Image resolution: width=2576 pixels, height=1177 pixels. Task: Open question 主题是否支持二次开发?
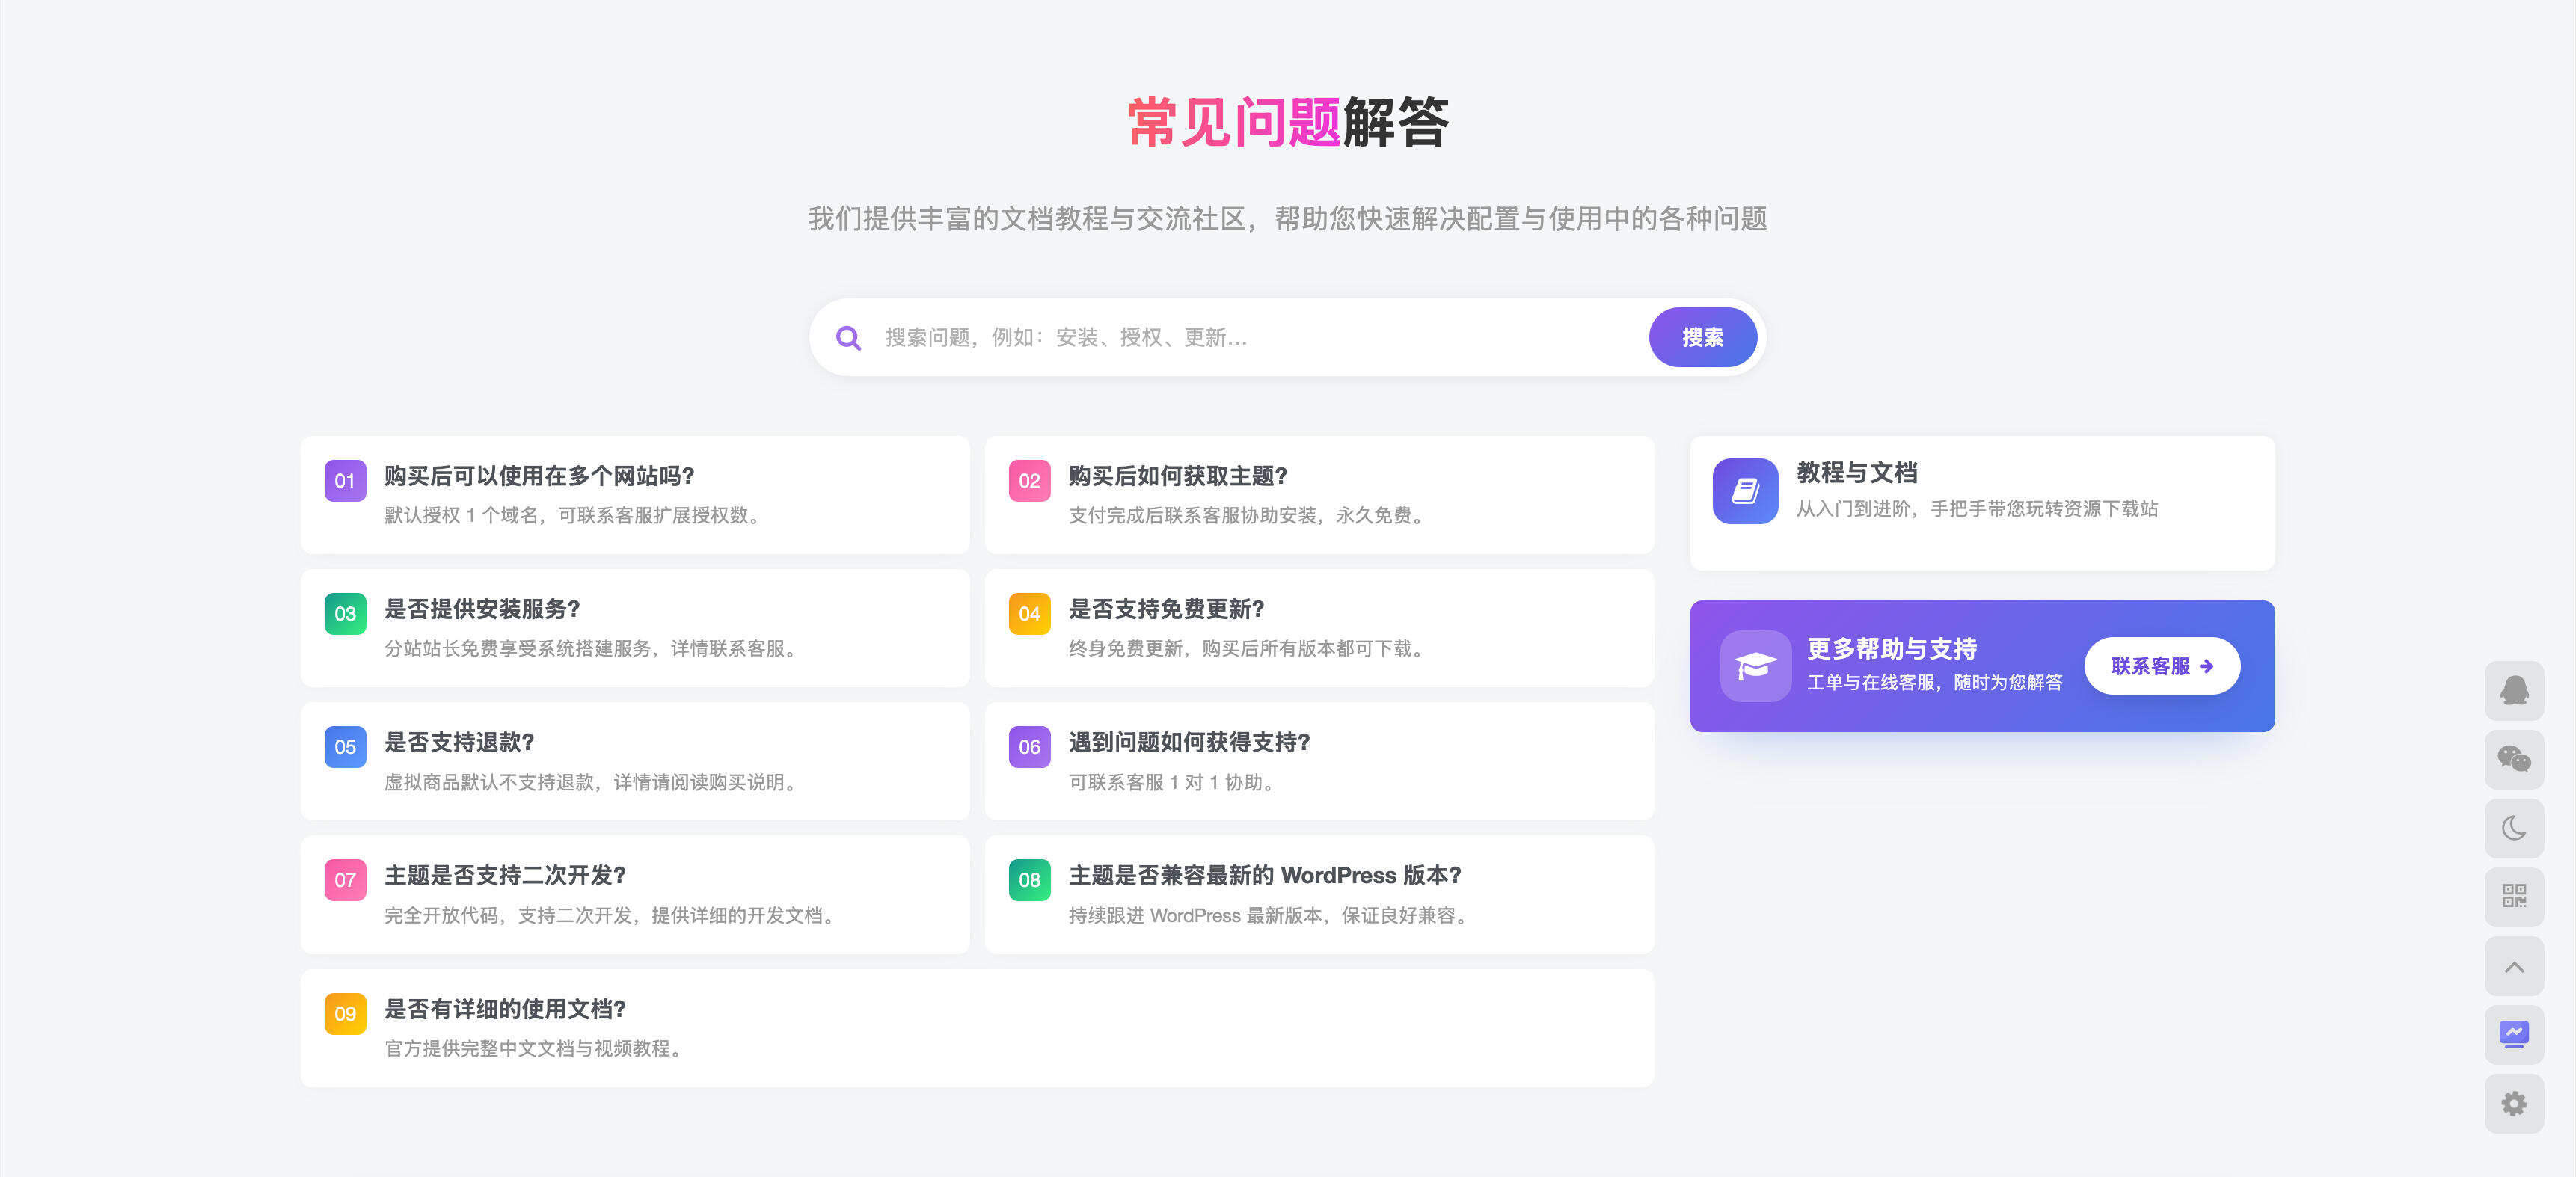(x=505, y=875)
